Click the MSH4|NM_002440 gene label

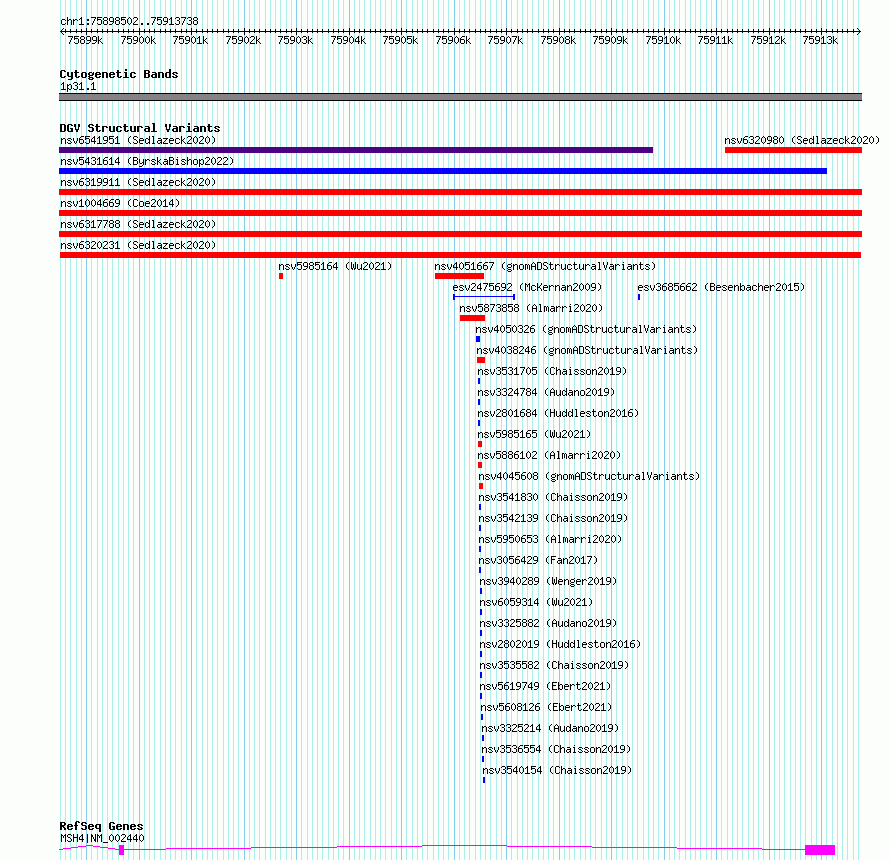click(x=102, y=838)
